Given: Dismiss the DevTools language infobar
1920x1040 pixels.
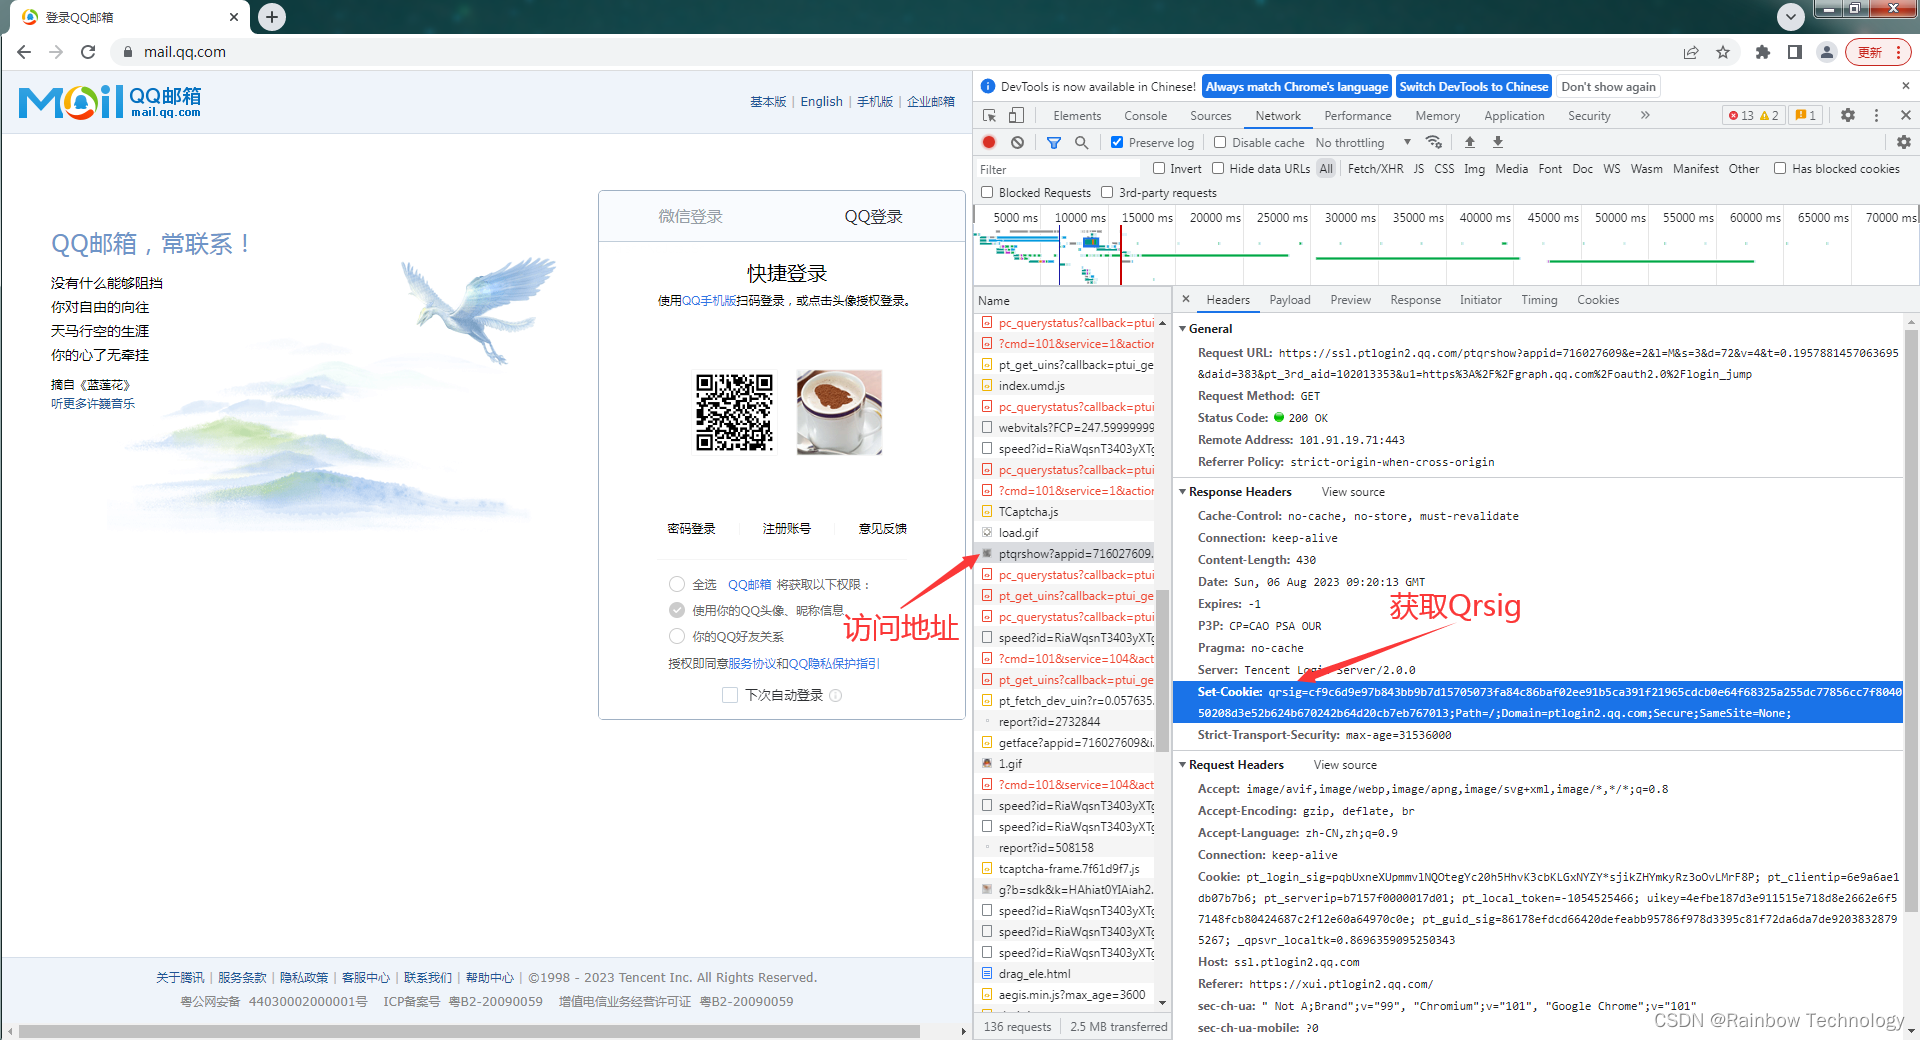Looking at the screenshot, I should [1905, 86].
